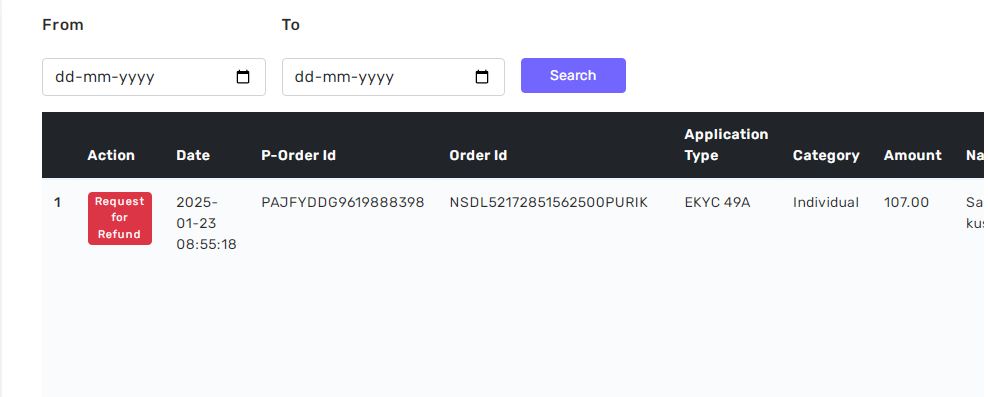Select Order Id NSDL5217285156250OPURIK cell
Screen dimensions: 988x397
pos(548,202)
